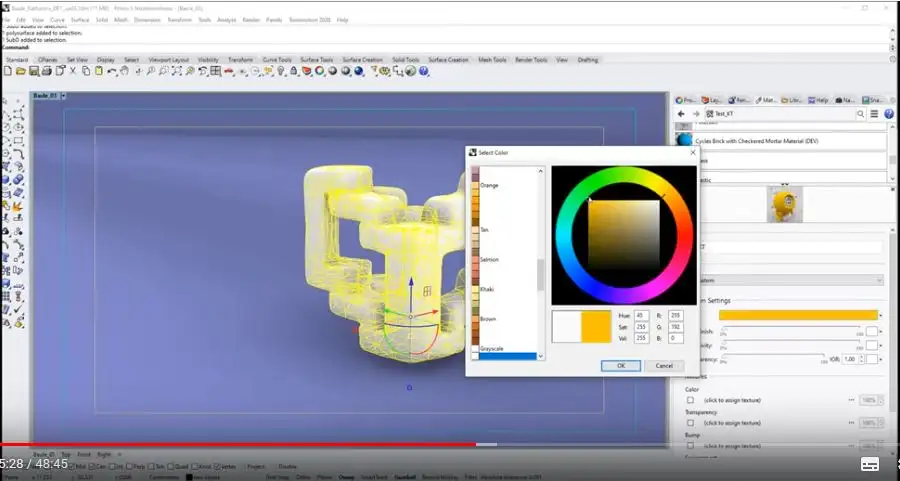Click the orange new-color preview swatch
The width and height of the screenshot is (900, 481).
(x=596, y=327)
